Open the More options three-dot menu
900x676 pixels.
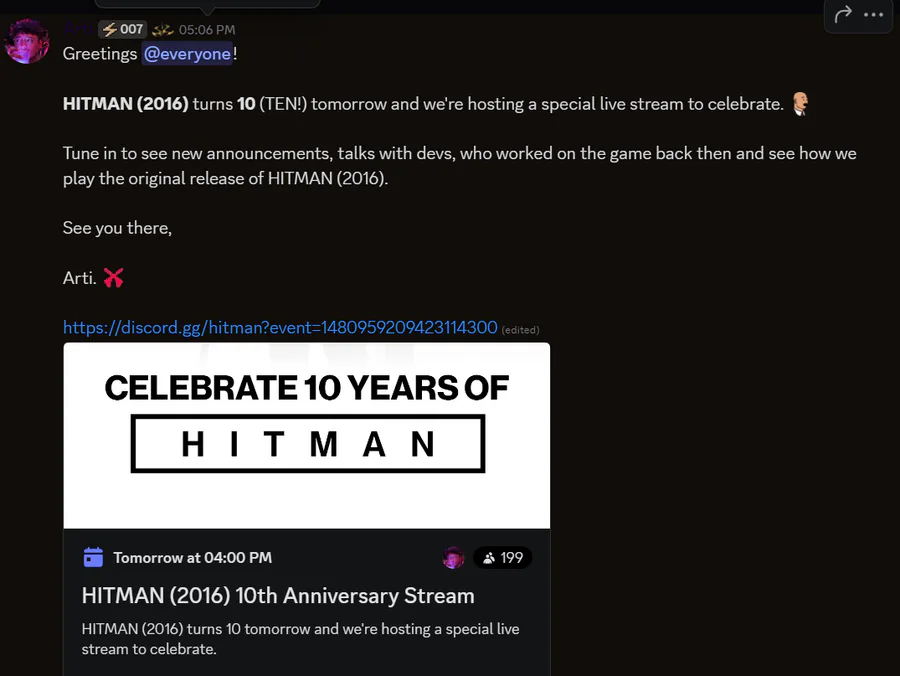point(874,15)
